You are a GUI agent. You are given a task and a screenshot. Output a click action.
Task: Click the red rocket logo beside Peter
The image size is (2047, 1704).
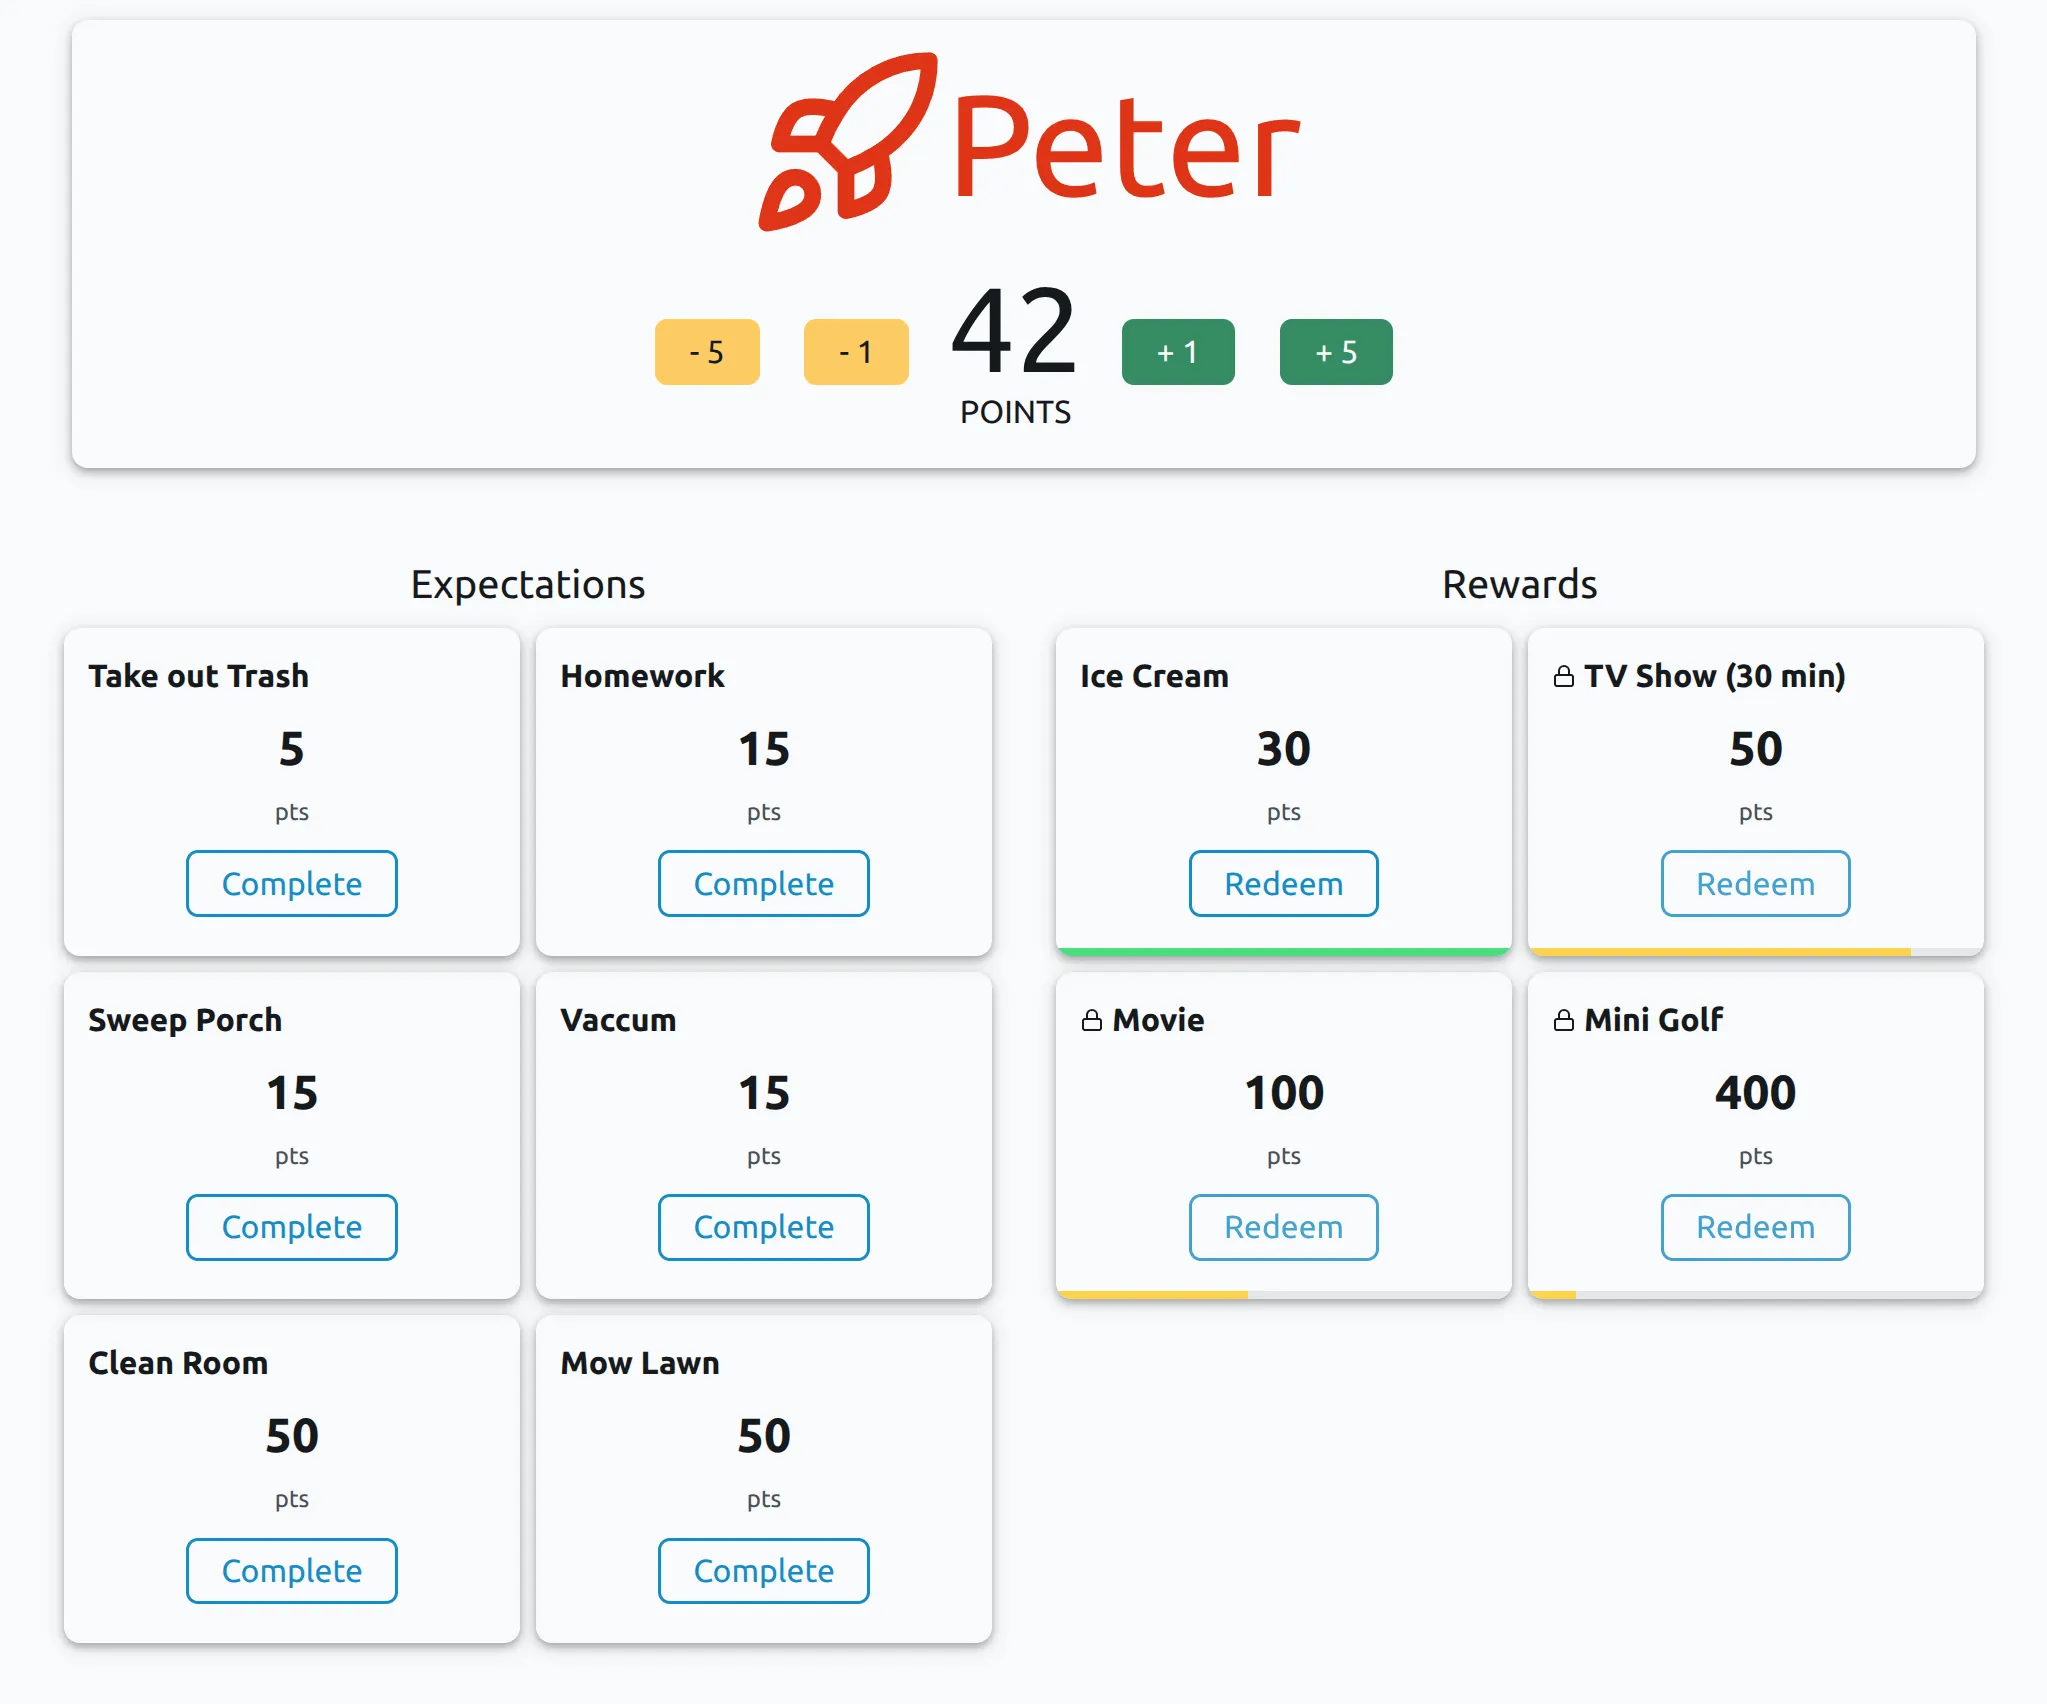855,145
